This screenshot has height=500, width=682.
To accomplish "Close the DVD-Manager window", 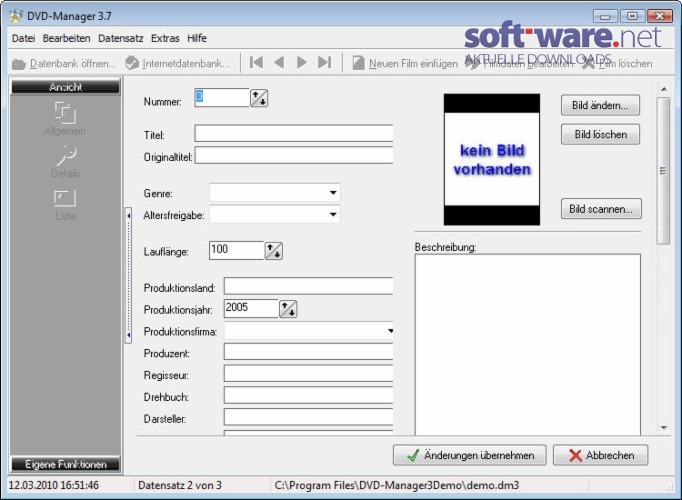I will 660,17.
